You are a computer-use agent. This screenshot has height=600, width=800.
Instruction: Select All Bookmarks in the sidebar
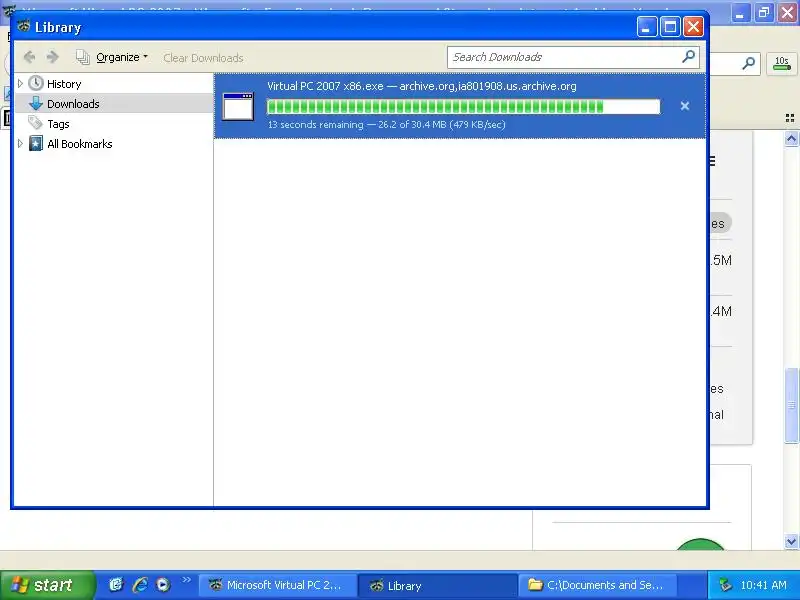pos(80,144)
